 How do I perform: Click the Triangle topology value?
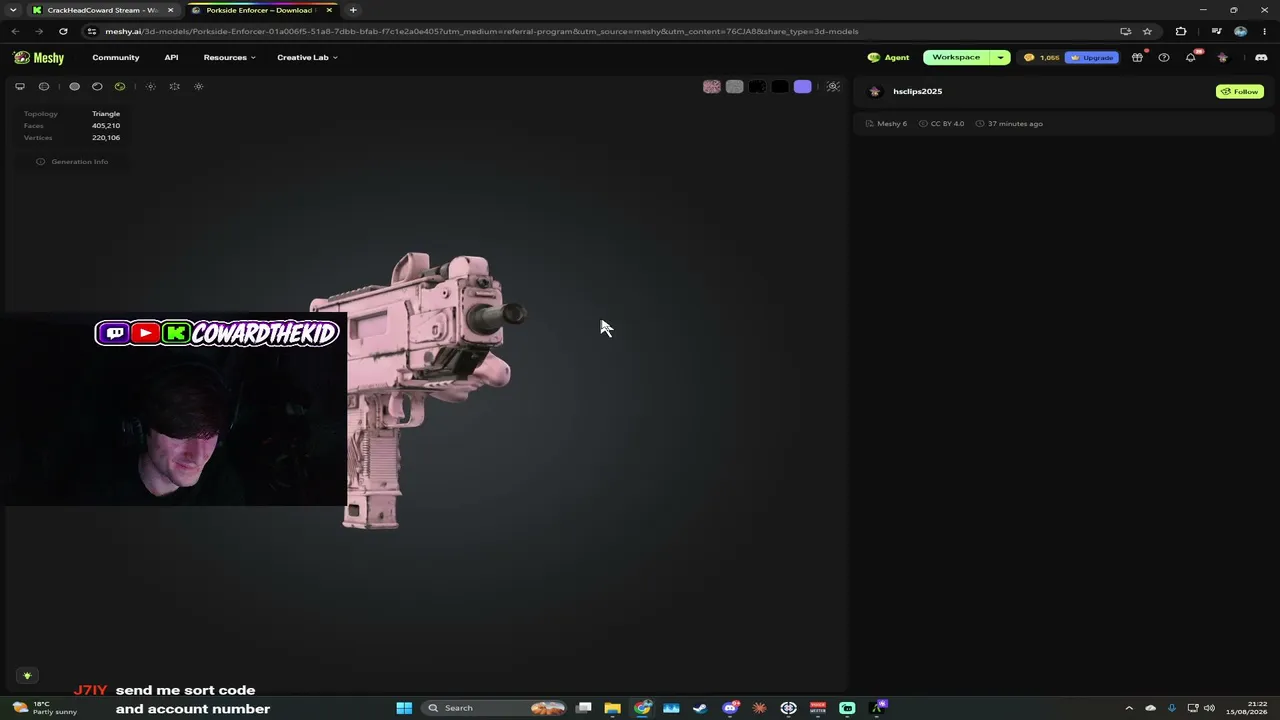coord(106,114)
